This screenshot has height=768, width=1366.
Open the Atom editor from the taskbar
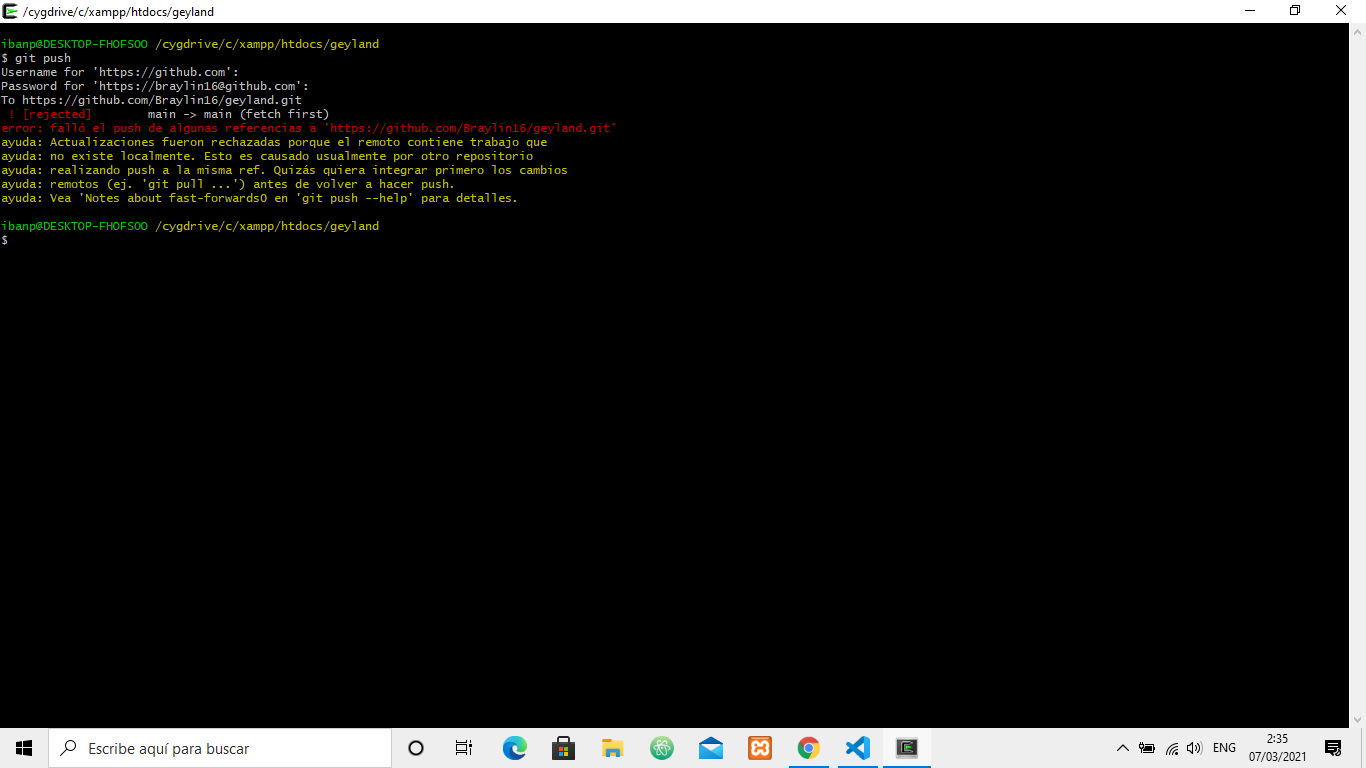(x=661, y=748)
